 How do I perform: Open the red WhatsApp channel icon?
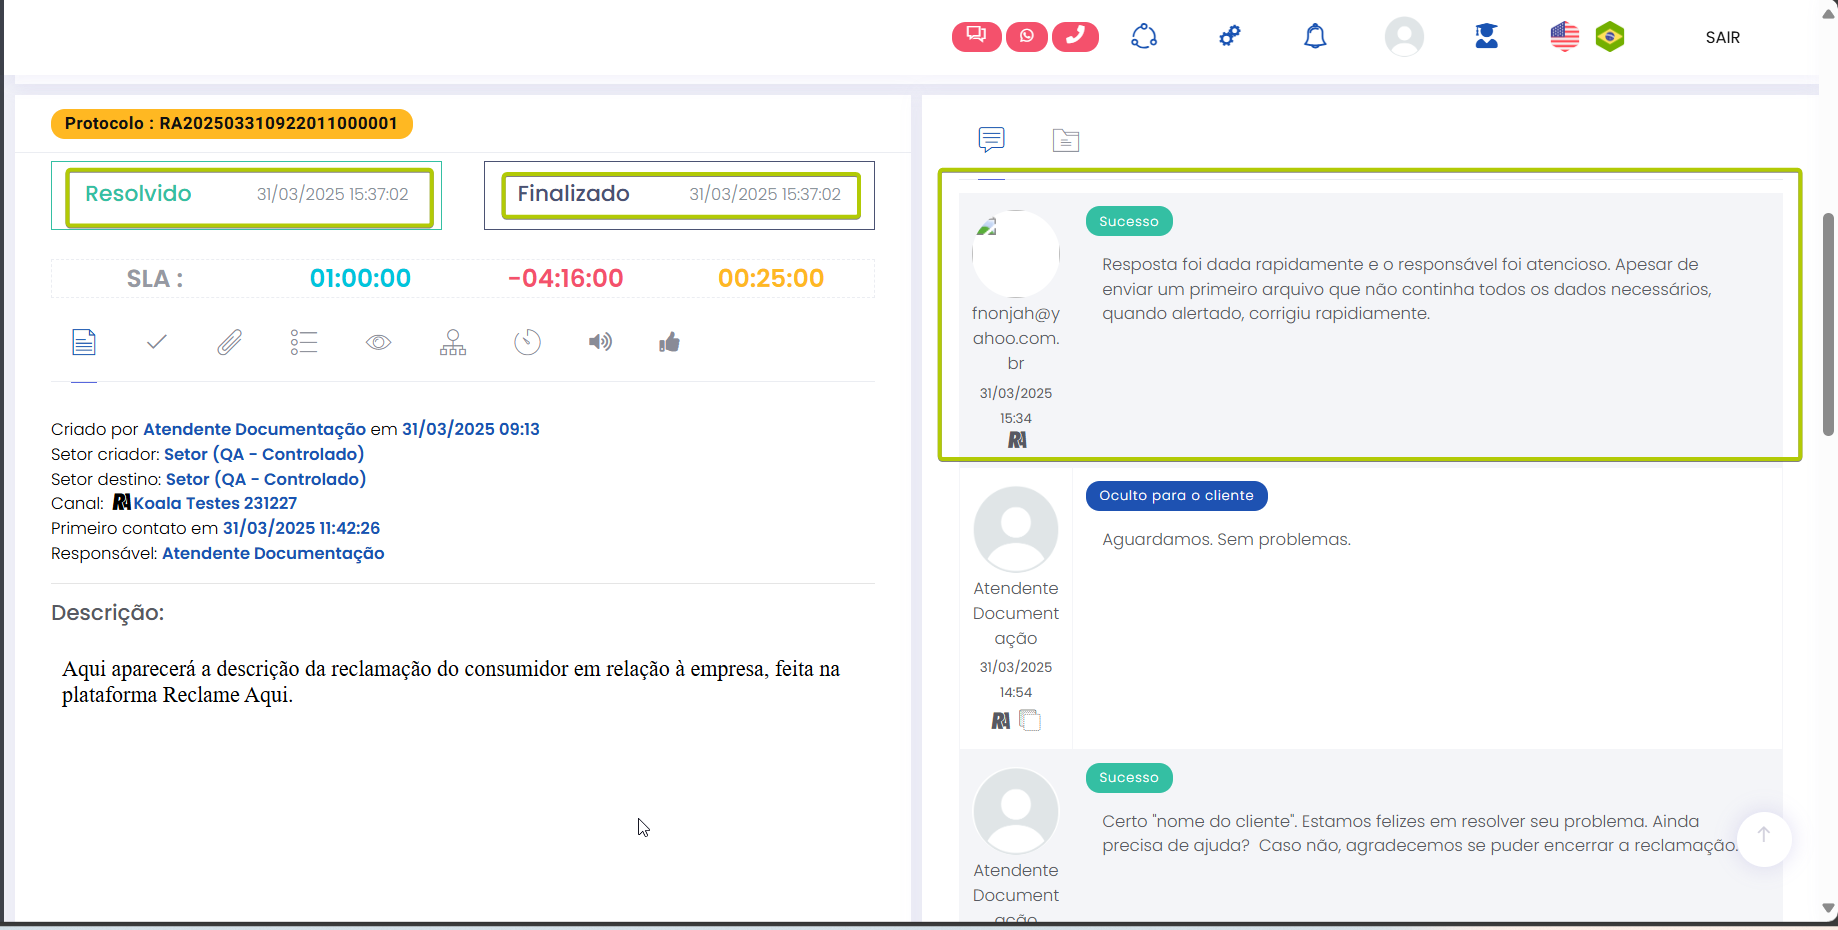1027,37
